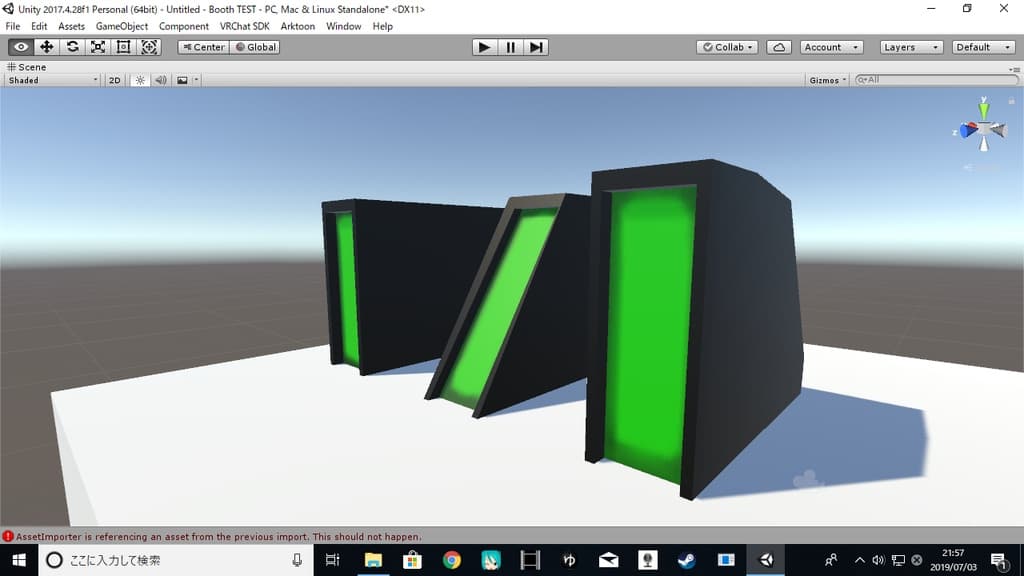Open the GameObject menu
The width and height of the screenshot is (1024, 576).
click(x=122, y=26)
